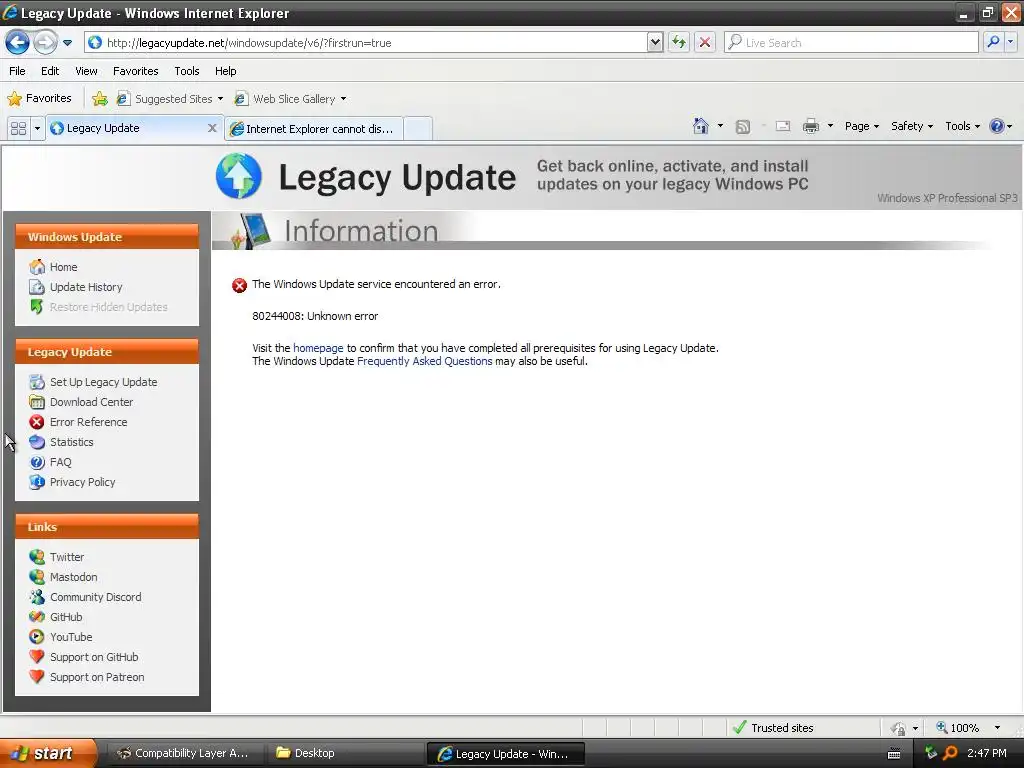Open the Safety command menu
The width and height of the screenshot is (1024, 768).
click(x=912, y=126)
